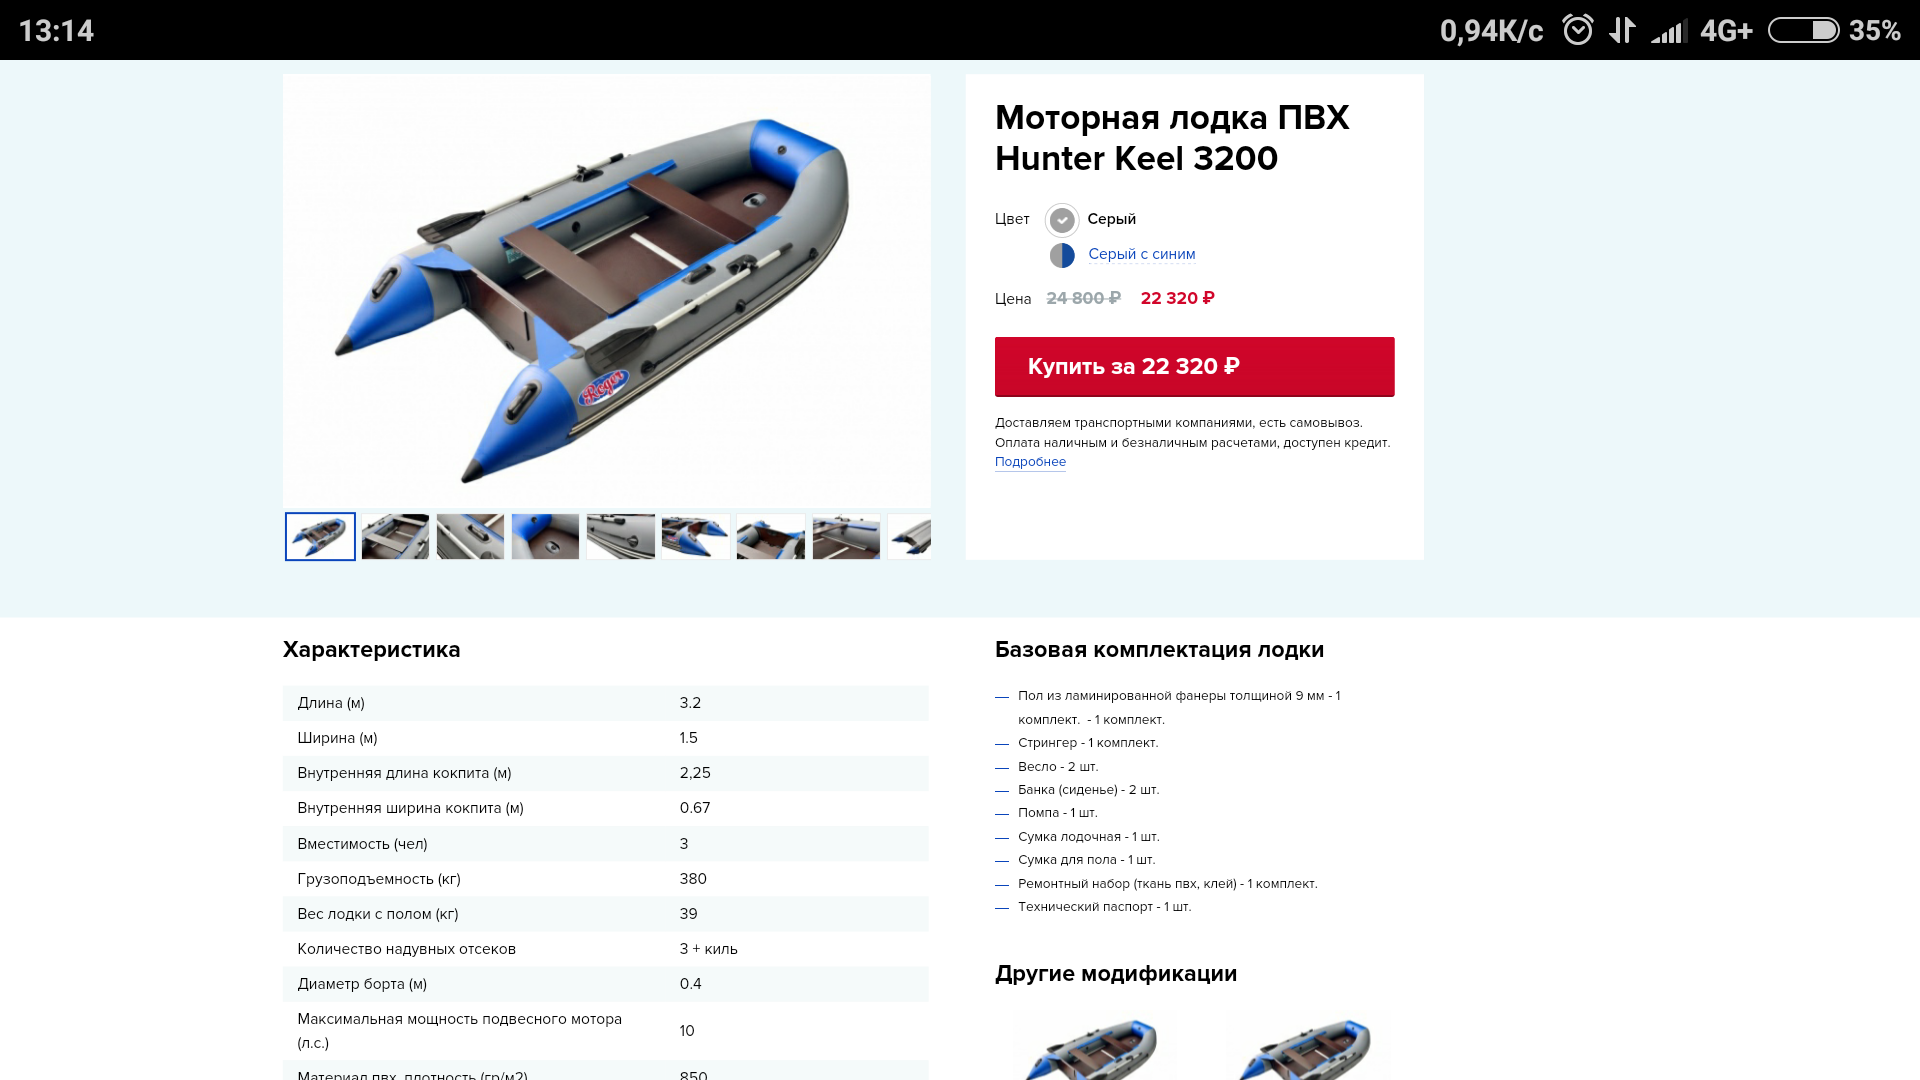Select the gray-blue half-circle color swatch
The height and width of the screenshot is (1080, 1920).
point(1062,255)
